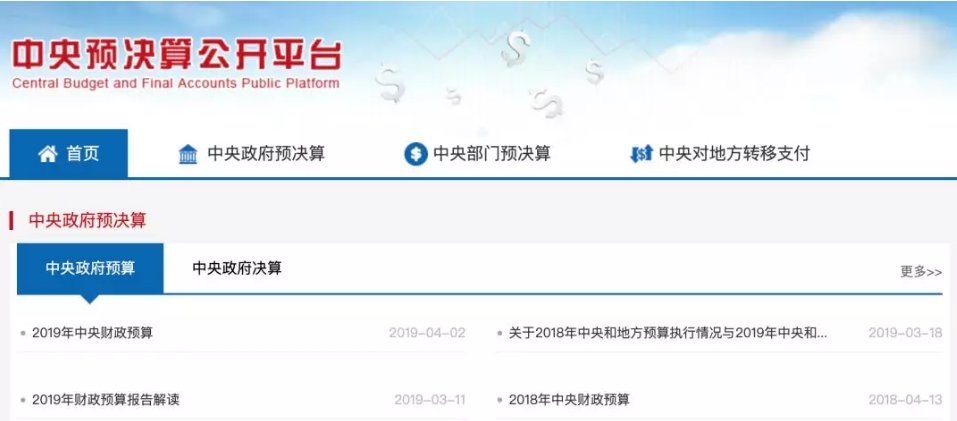
Task: Open the 中央部门预决算 navigation item
Action: (491, 154)
